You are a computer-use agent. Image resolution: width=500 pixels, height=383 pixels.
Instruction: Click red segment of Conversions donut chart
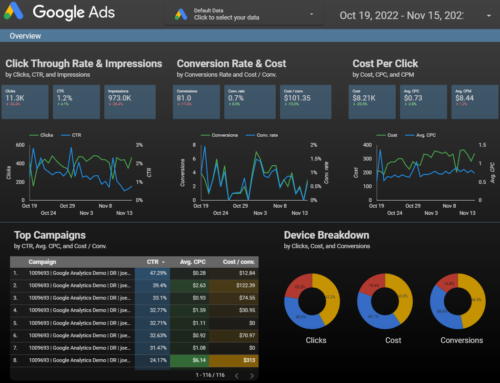click(448, 283)
